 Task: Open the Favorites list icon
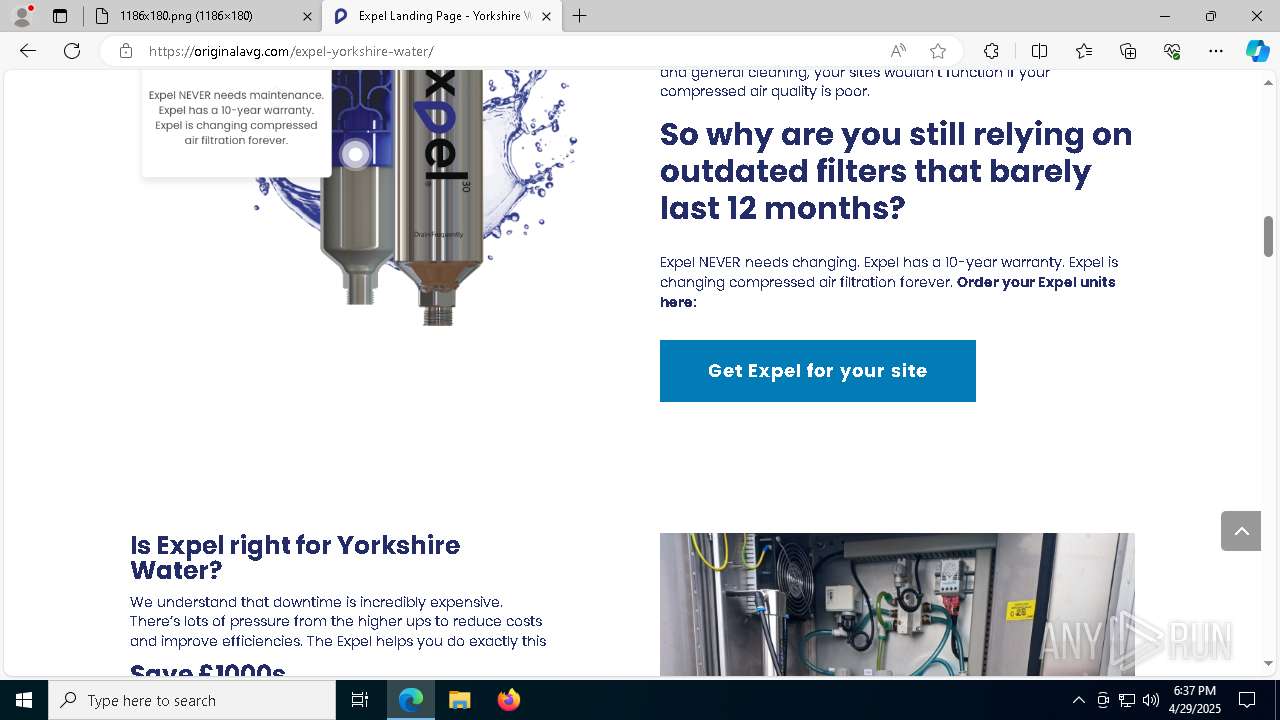pos(1084,51)
